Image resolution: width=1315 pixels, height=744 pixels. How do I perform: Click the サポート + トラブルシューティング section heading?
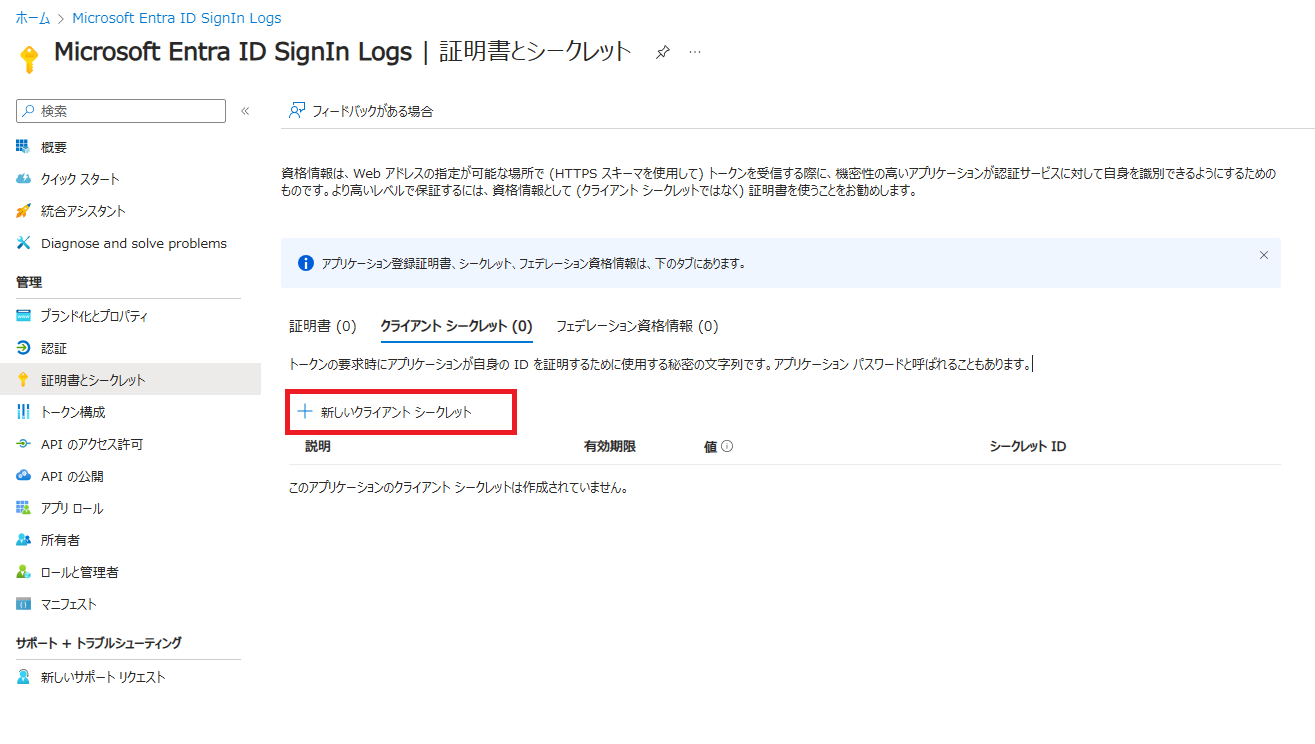98,642
